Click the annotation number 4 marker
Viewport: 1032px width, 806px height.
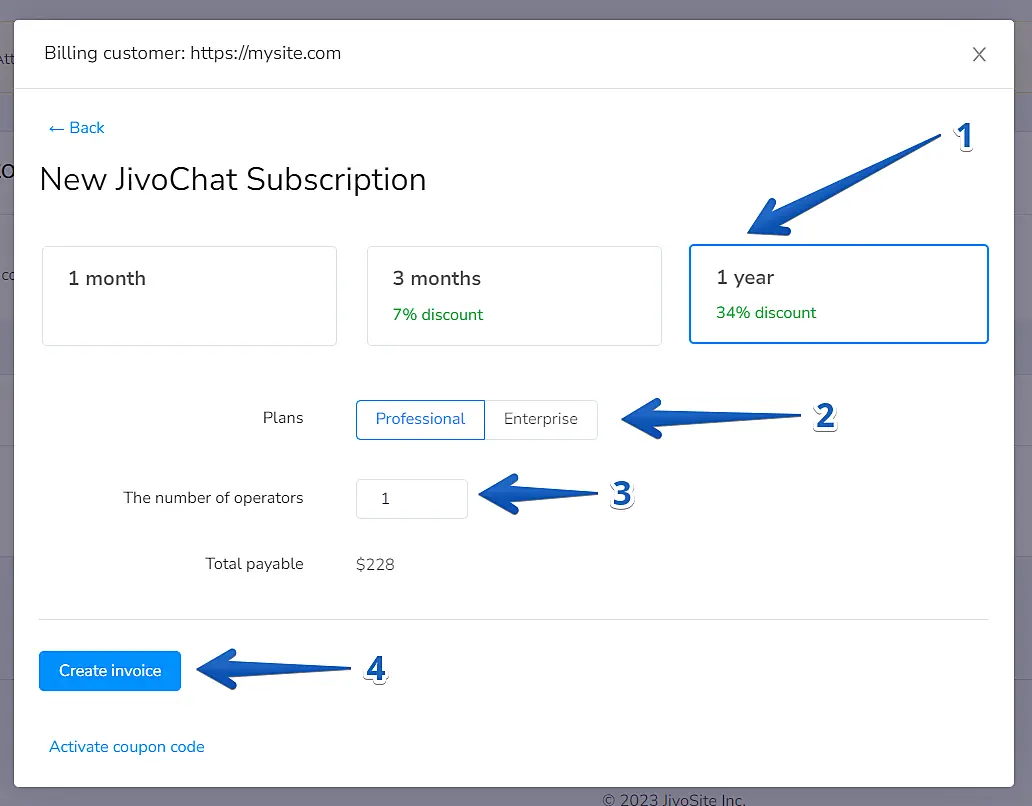click(375, 669)
